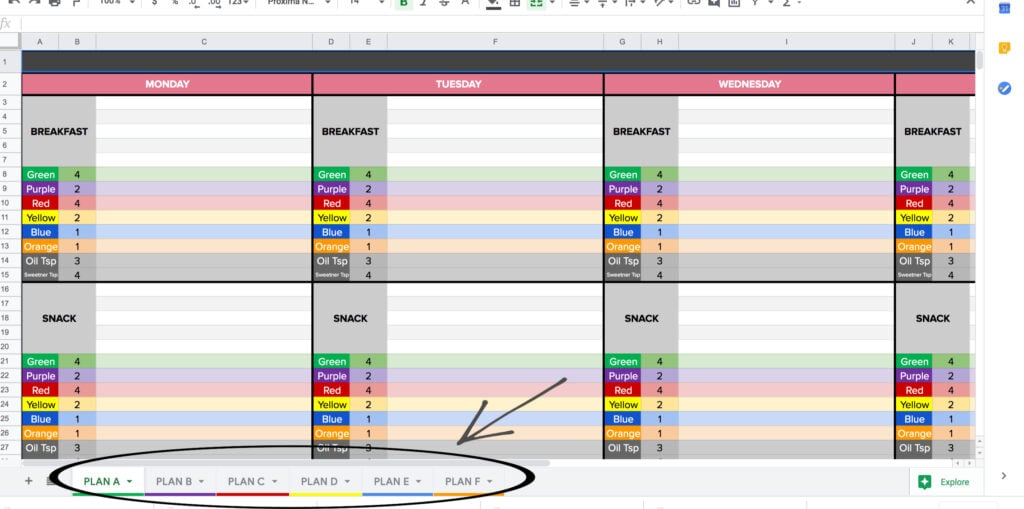Open Google Tasks from the side panel
The width and height of the screenshot is (1024, 509).
pyautogui.click(x=1004, y=88)
